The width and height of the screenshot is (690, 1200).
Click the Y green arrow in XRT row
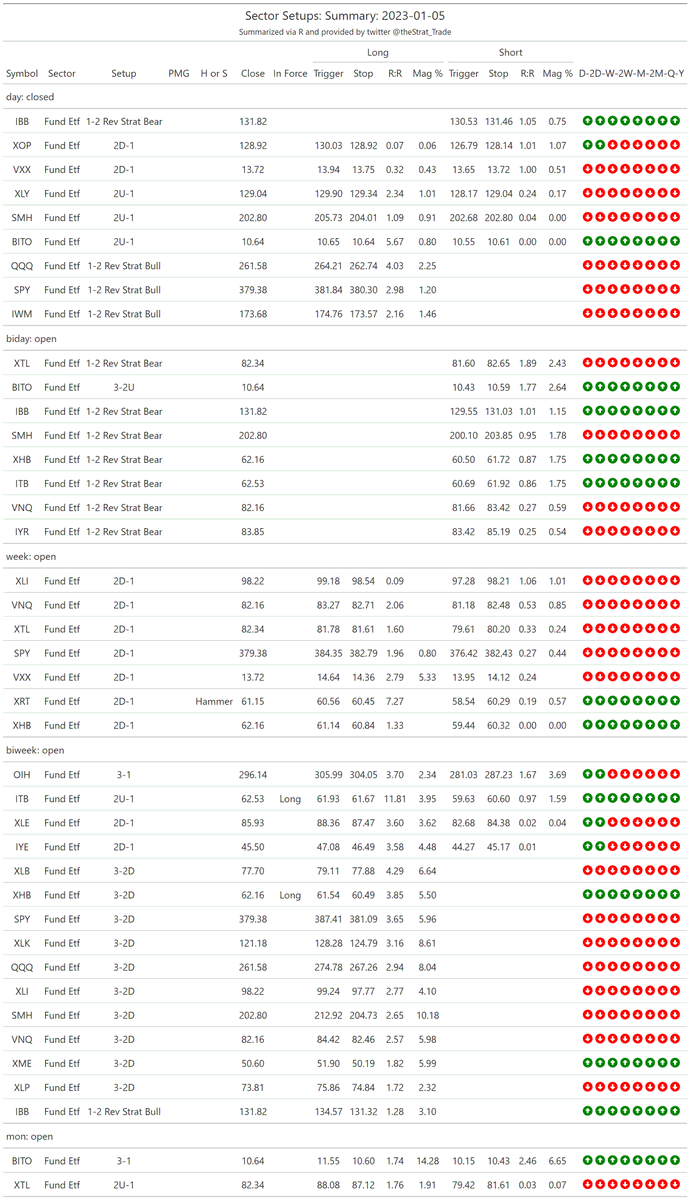tap(677, 701)
